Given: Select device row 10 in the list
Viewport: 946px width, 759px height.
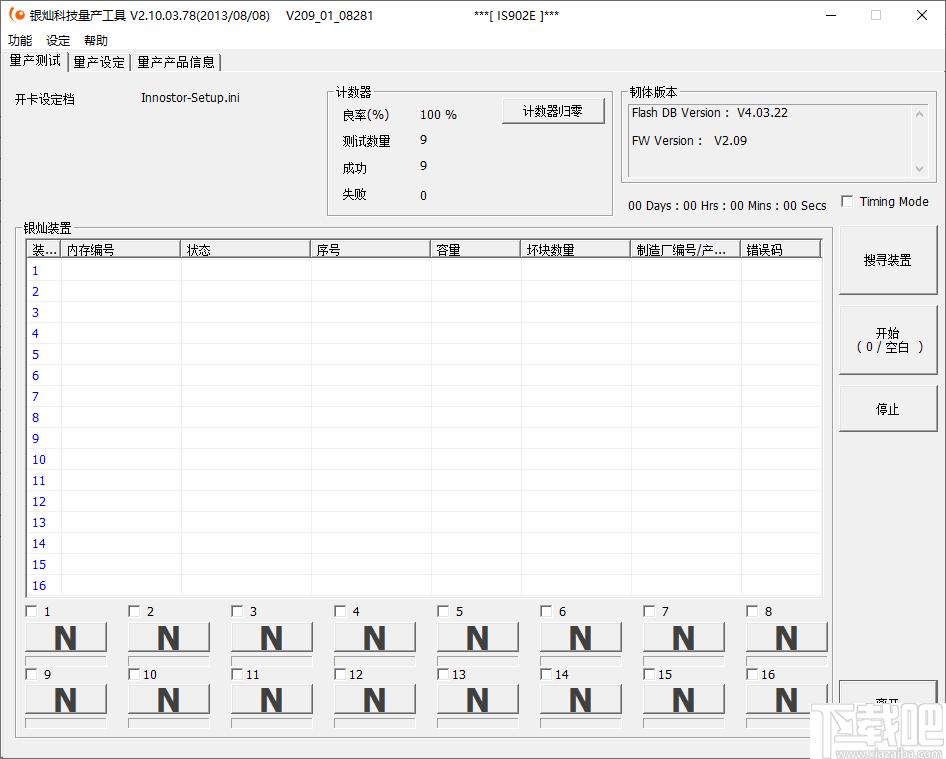Looking at the screenshot, I should 424,459.
